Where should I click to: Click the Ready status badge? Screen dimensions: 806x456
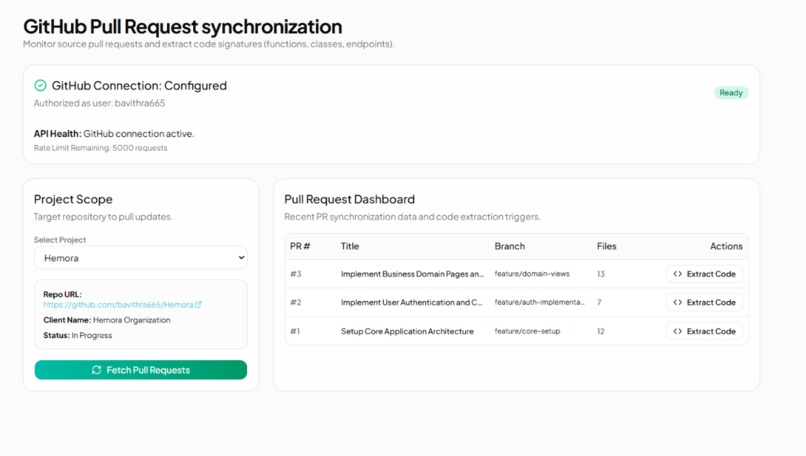(x=731, y=93)
